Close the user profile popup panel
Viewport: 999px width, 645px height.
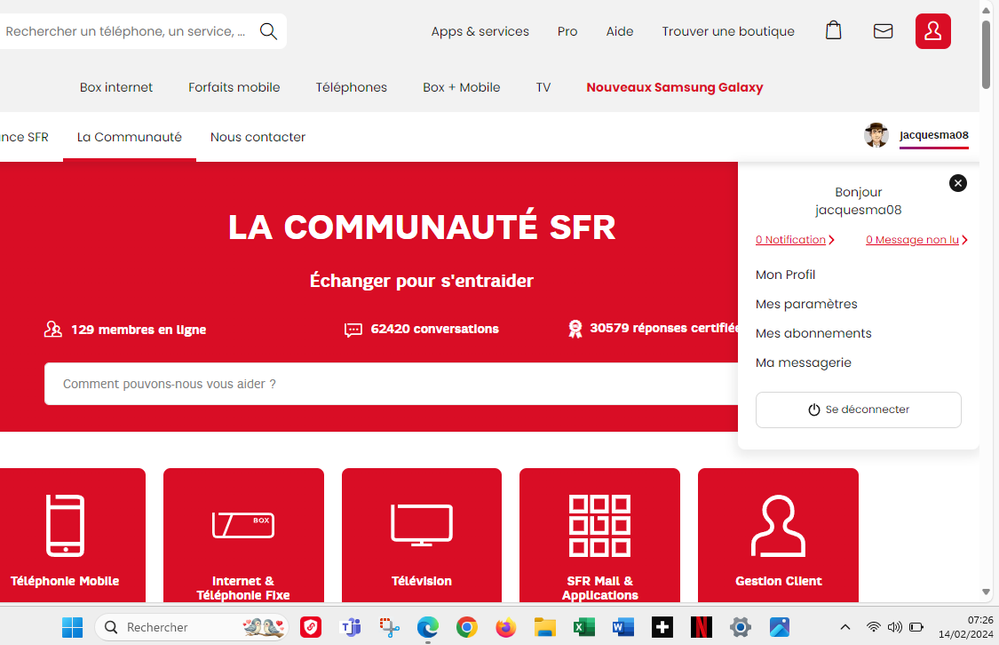tap(958, 183)
